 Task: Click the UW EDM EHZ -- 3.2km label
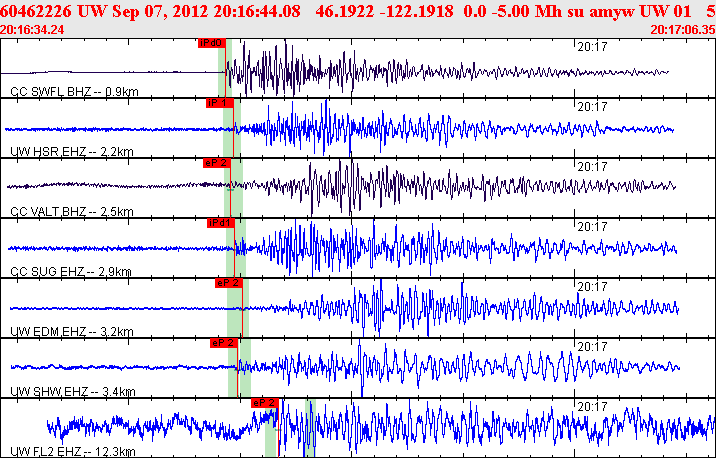[72, 332]
